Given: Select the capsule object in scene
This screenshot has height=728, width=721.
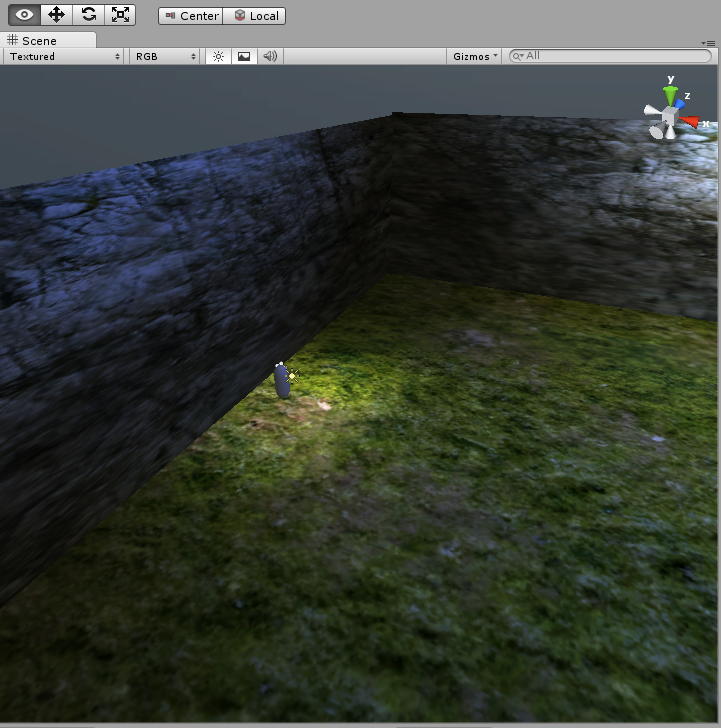Looking at the screenshot, I should pos(281,381).
